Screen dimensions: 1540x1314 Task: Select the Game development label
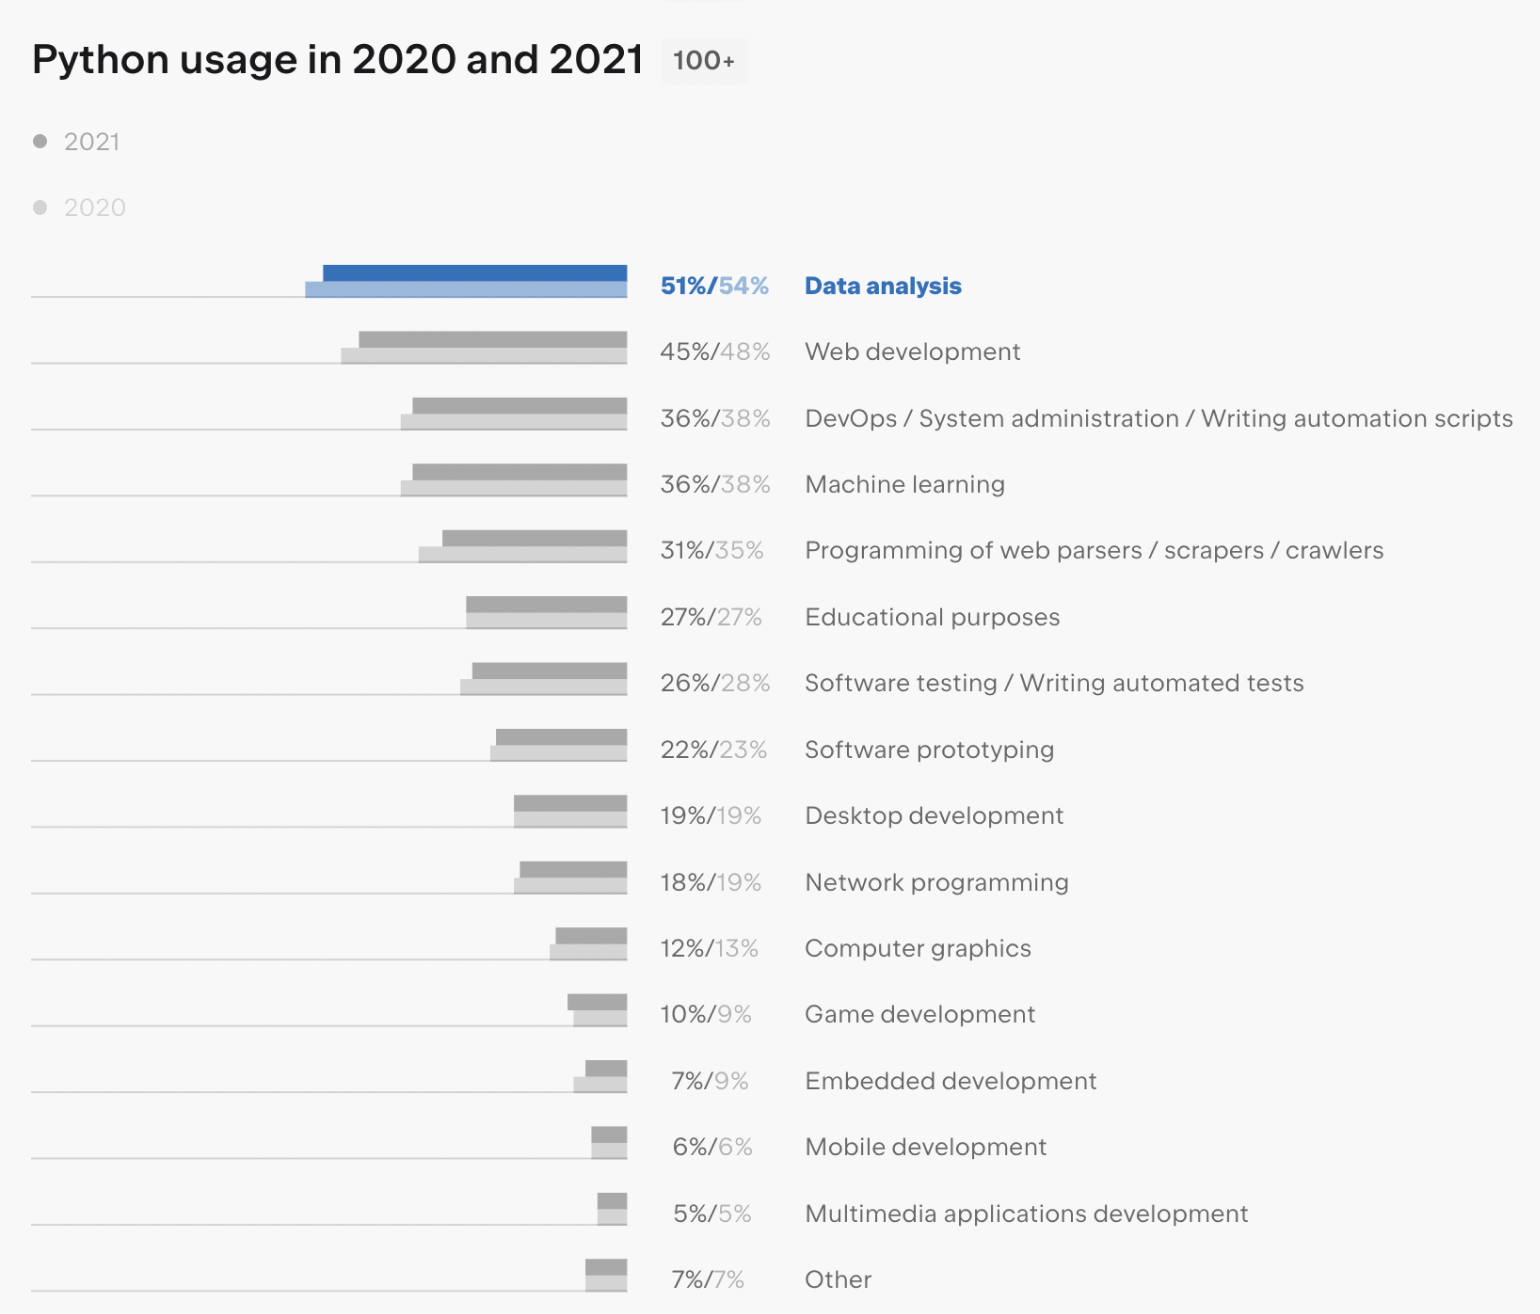[919, 1014]
